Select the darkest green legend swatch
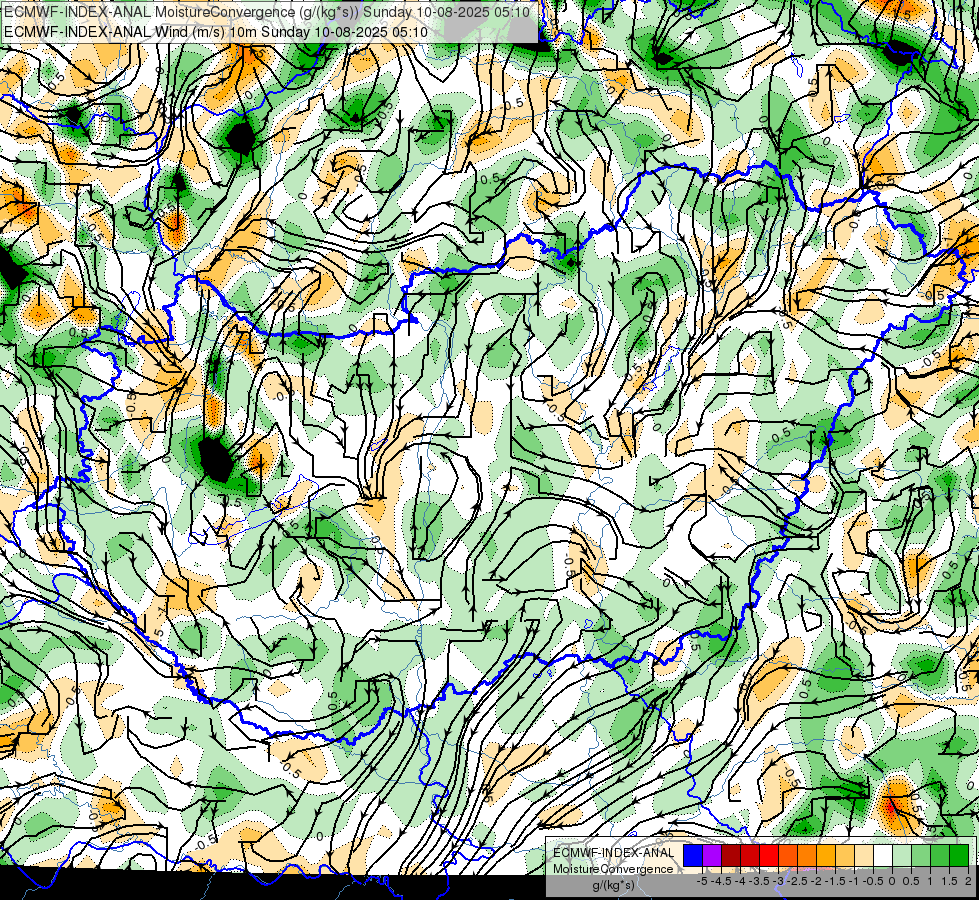 point(959,856)
